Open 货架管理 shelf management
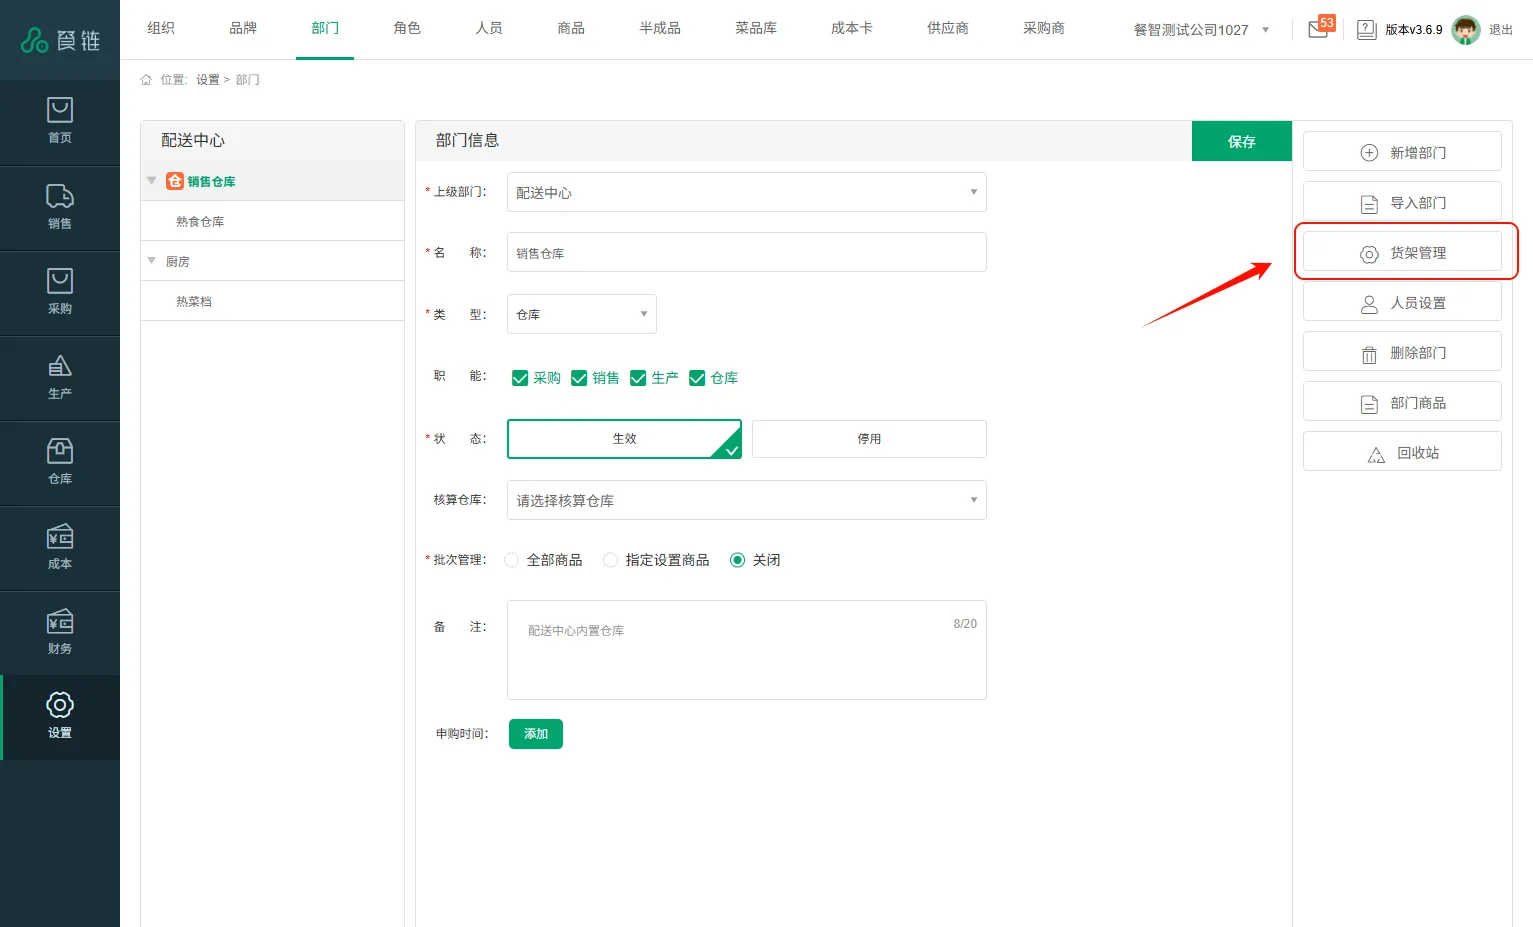1533x927 pixels. 1402,253
